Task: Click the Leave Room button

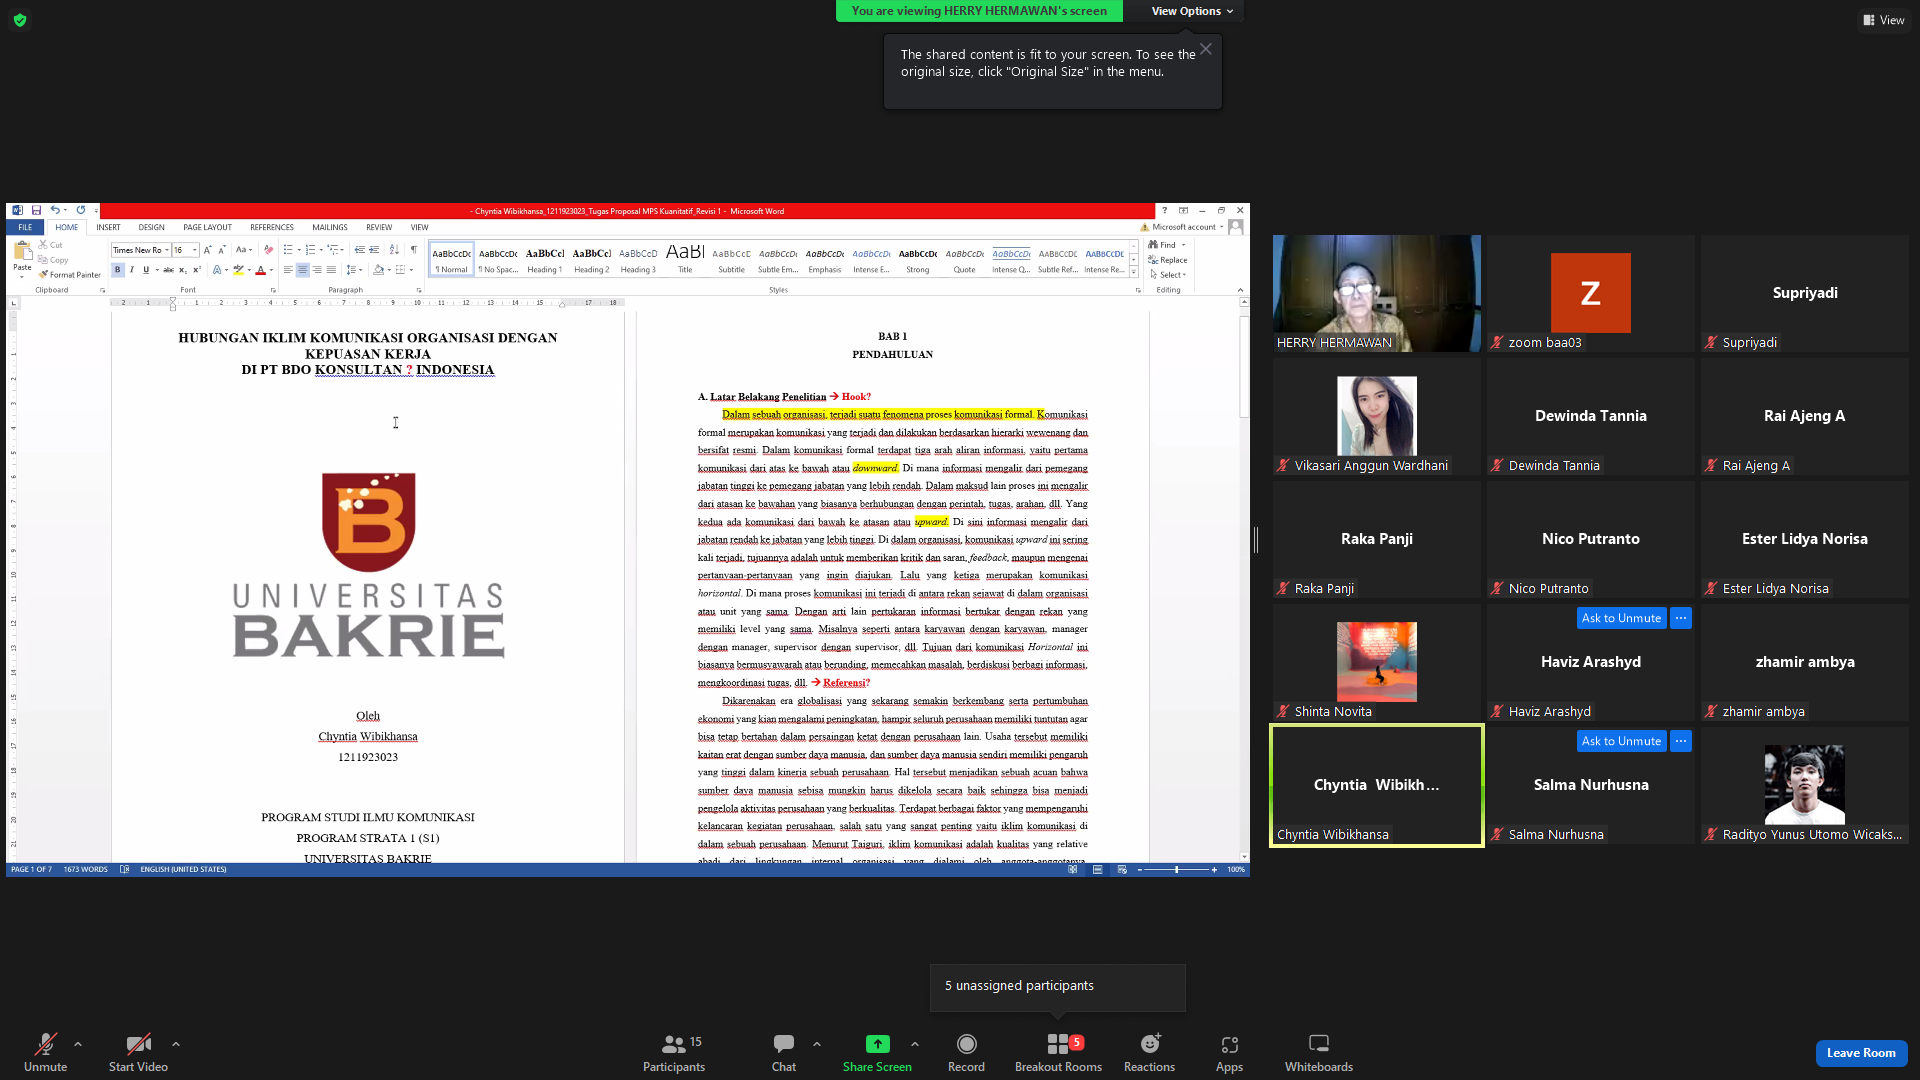Action: click(1861, 1053)
